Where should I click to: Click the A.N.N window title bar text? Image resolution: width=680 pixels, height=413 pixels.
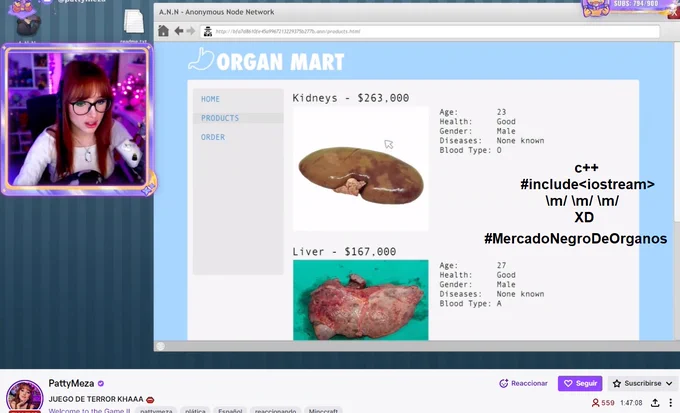pyautogui.click(x=216, y=12)
